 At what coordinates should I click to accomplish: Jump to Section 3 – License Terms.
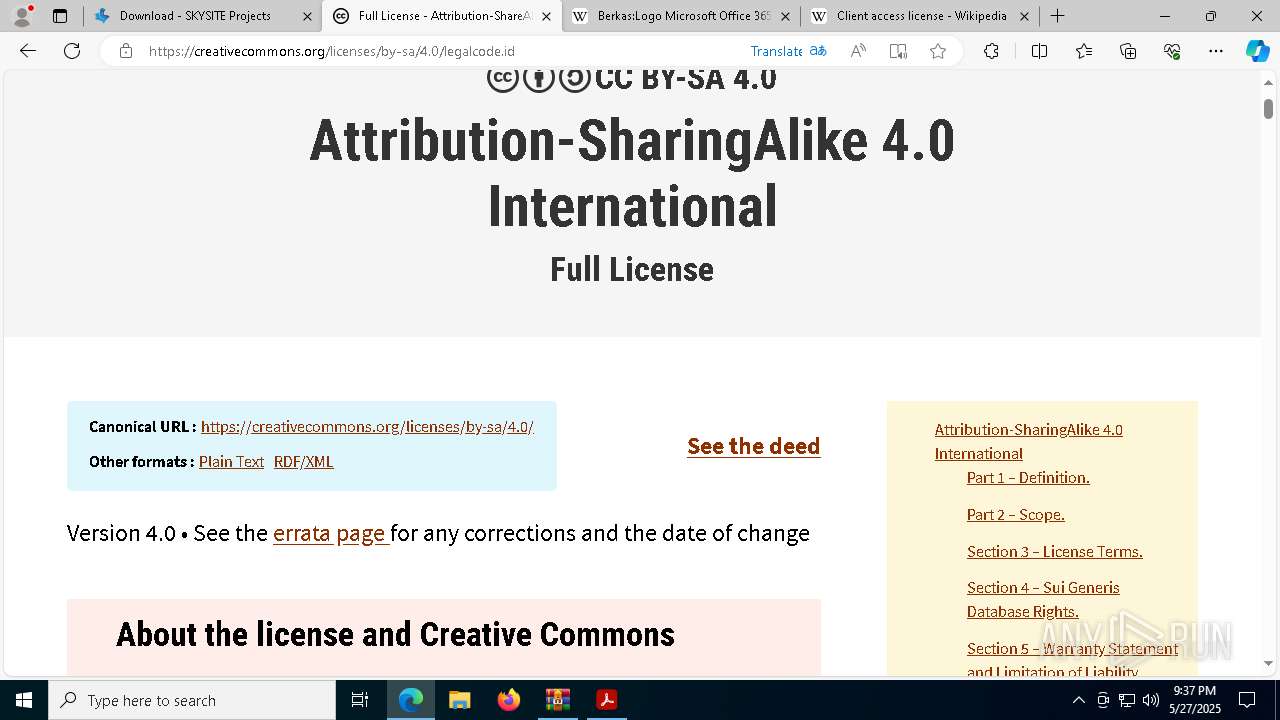[x=1054, y=552]
